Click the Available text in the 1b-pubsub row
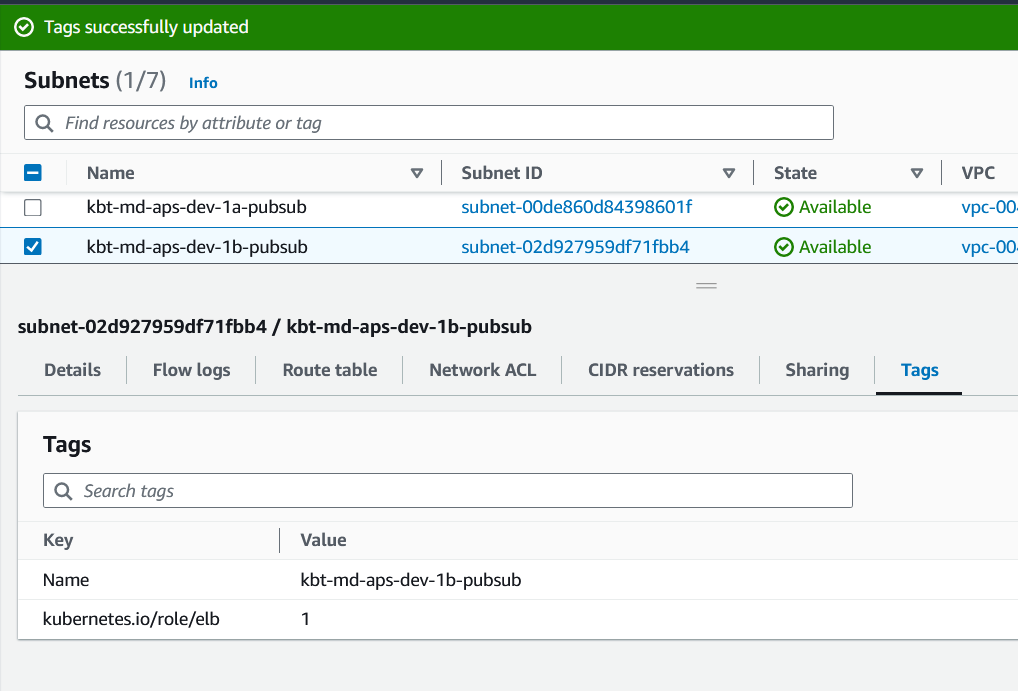Viewport: 1018px width, 691px height. (x=835, y=247)
